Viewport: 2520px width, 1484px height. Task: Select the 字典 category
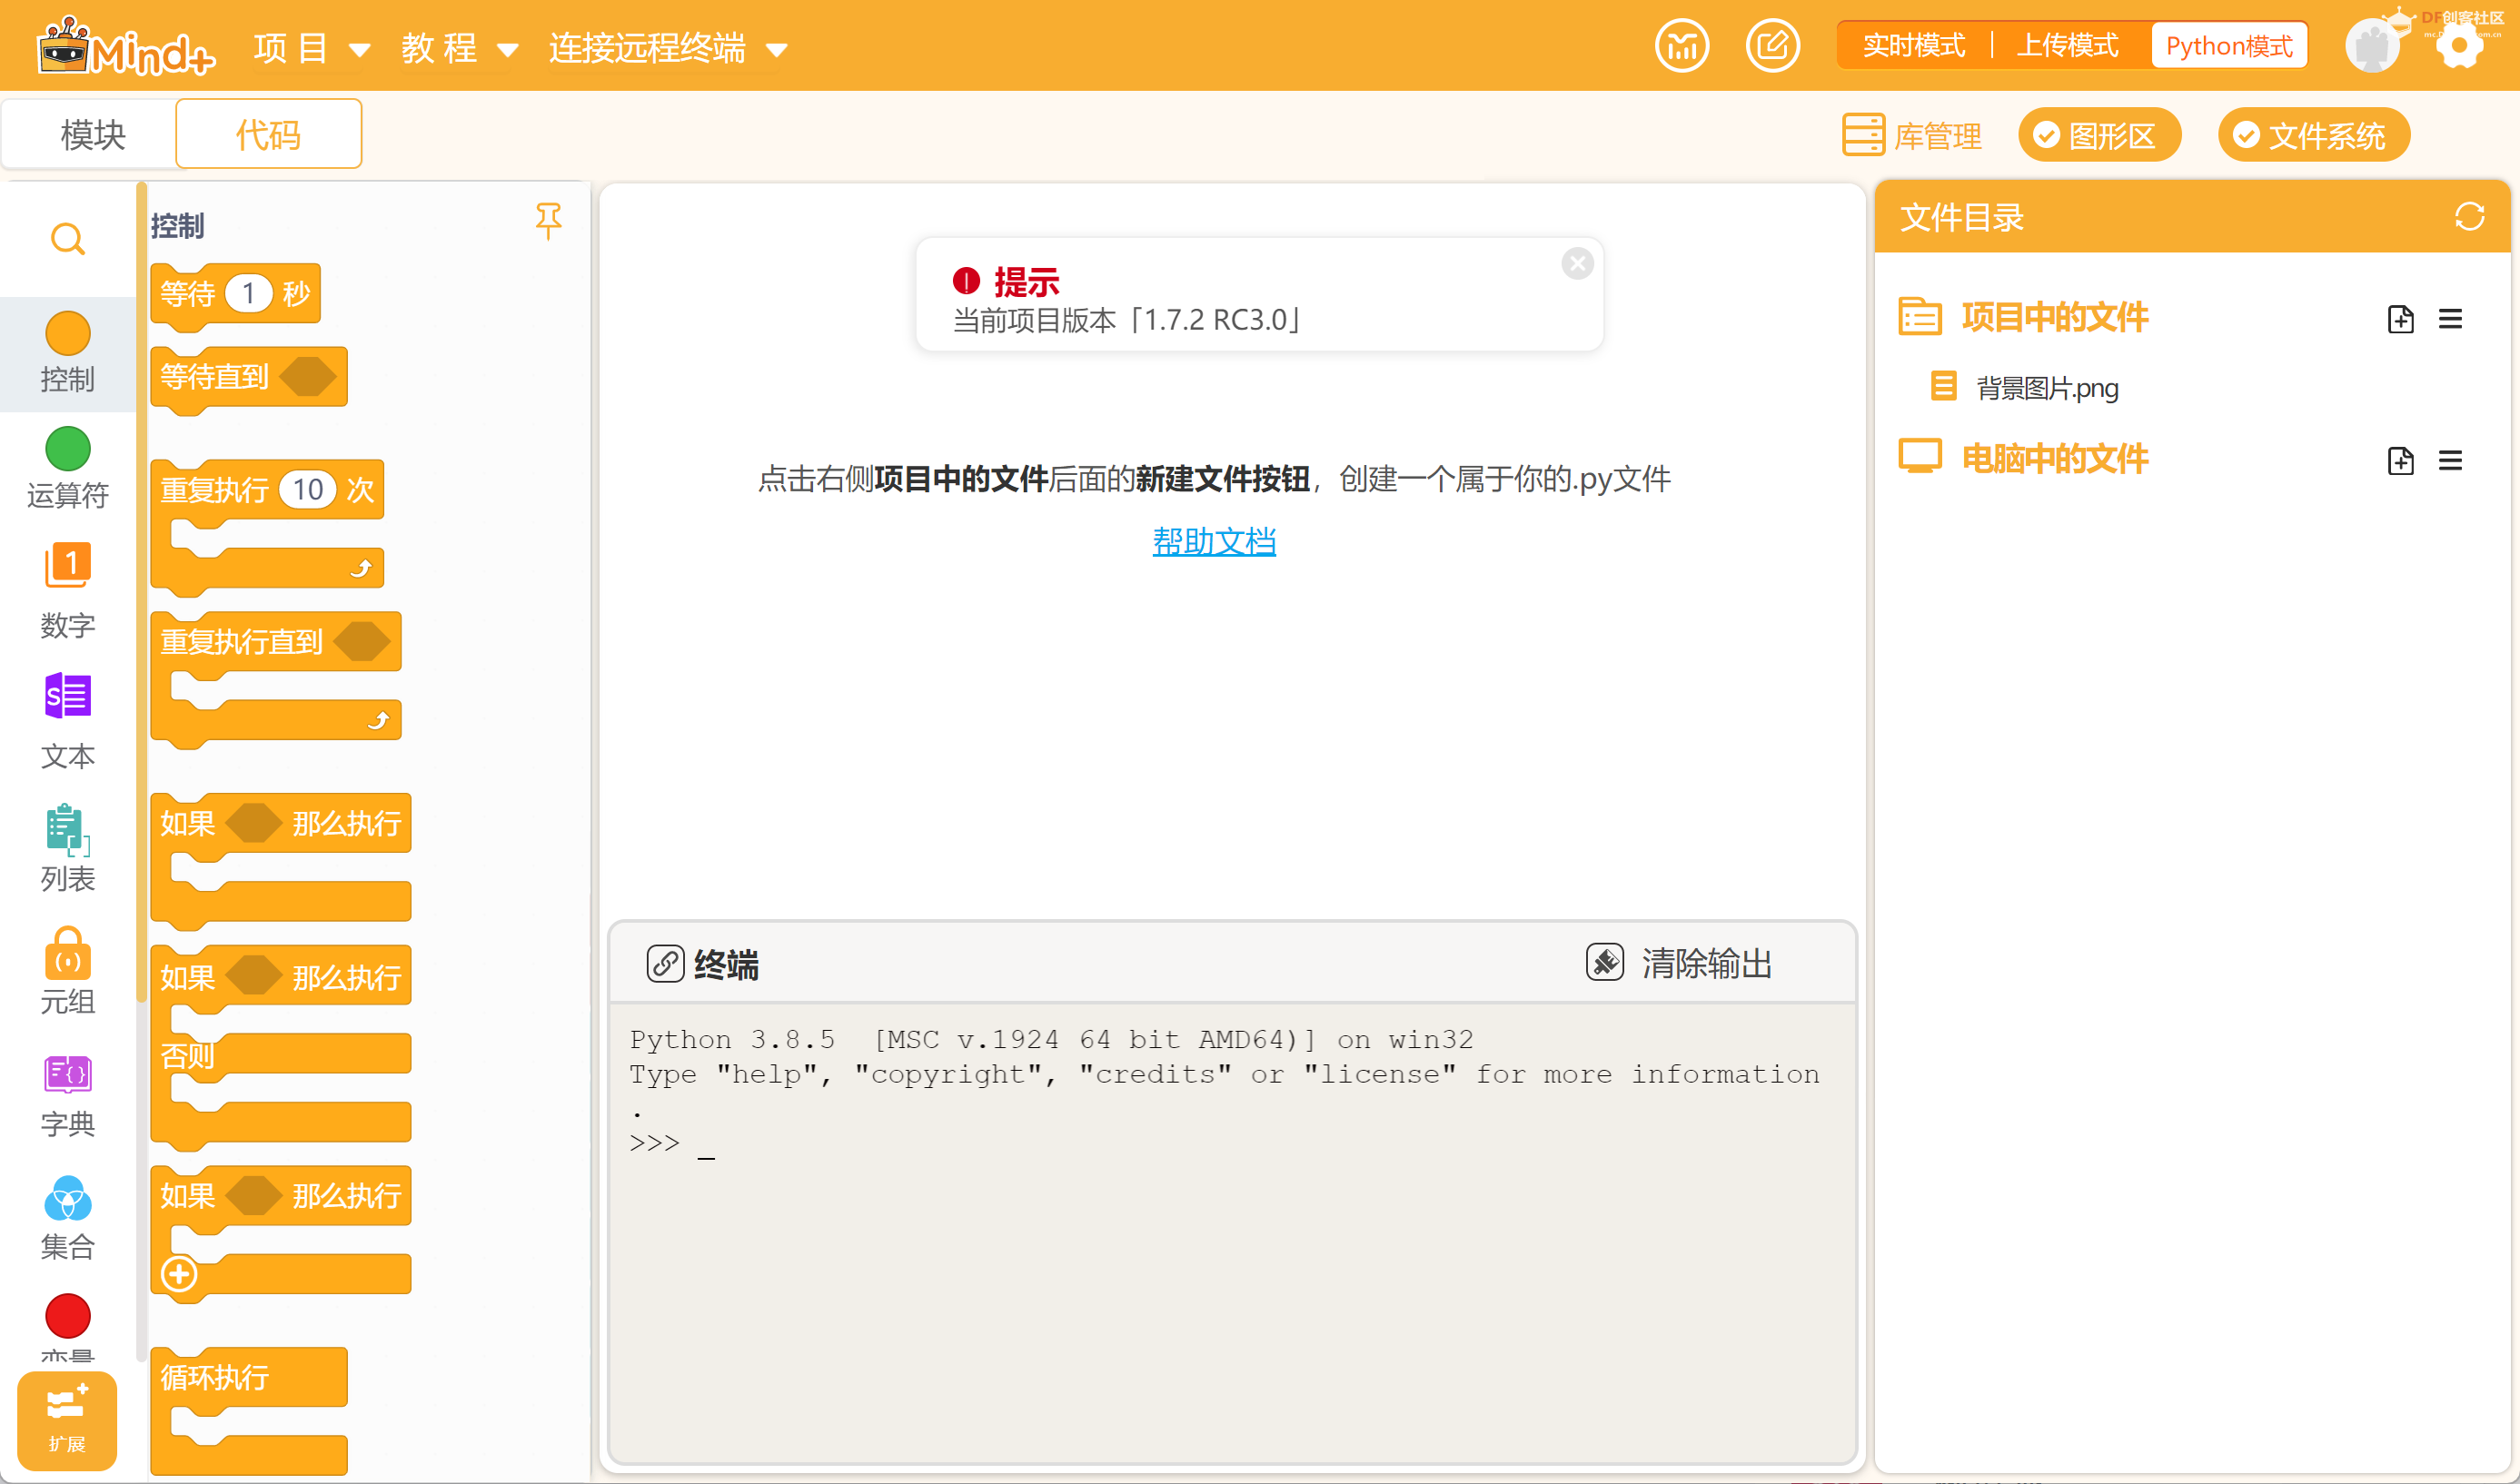(67, 1095)
